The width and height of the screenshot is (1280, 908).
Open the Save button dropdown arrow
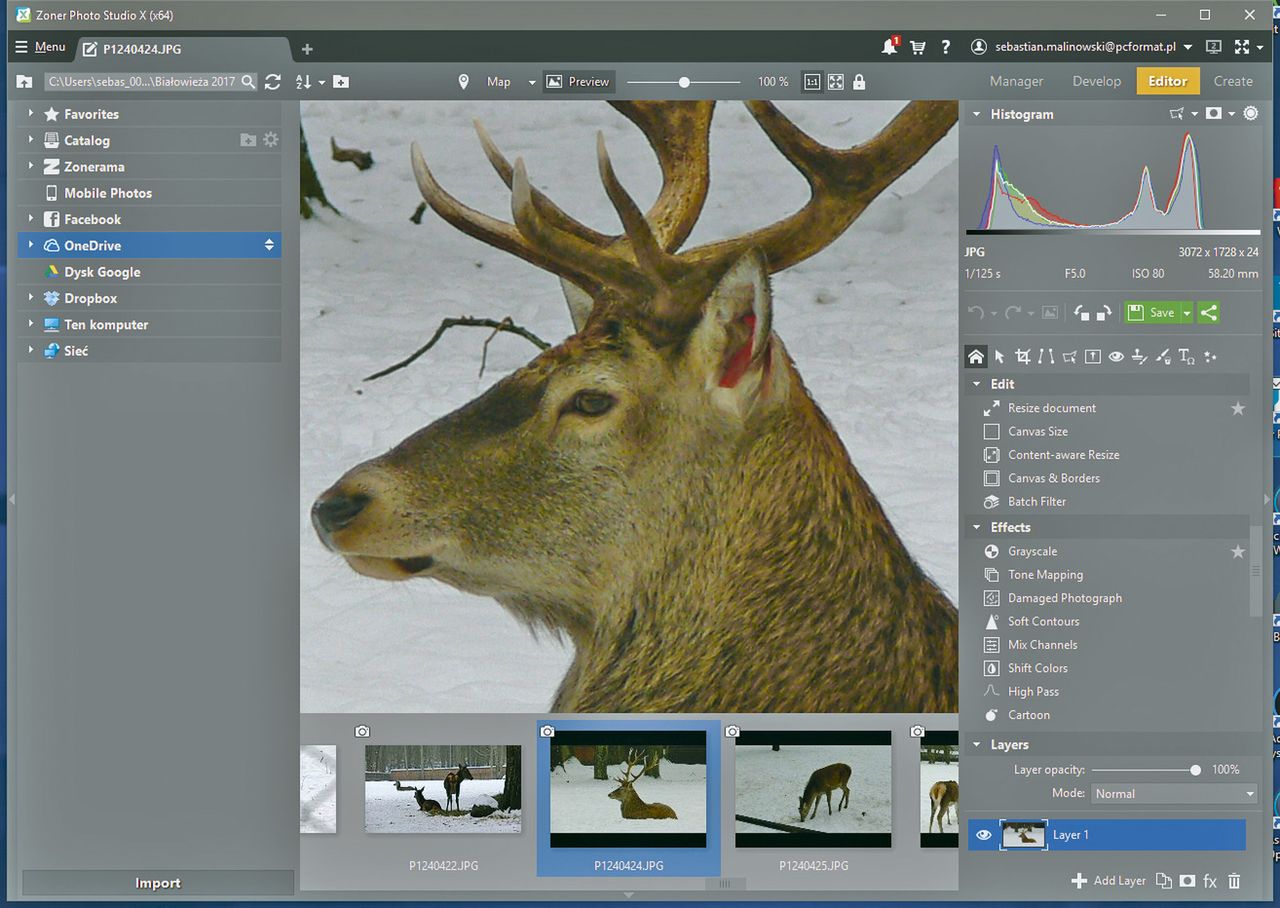tap(1187, 312)
